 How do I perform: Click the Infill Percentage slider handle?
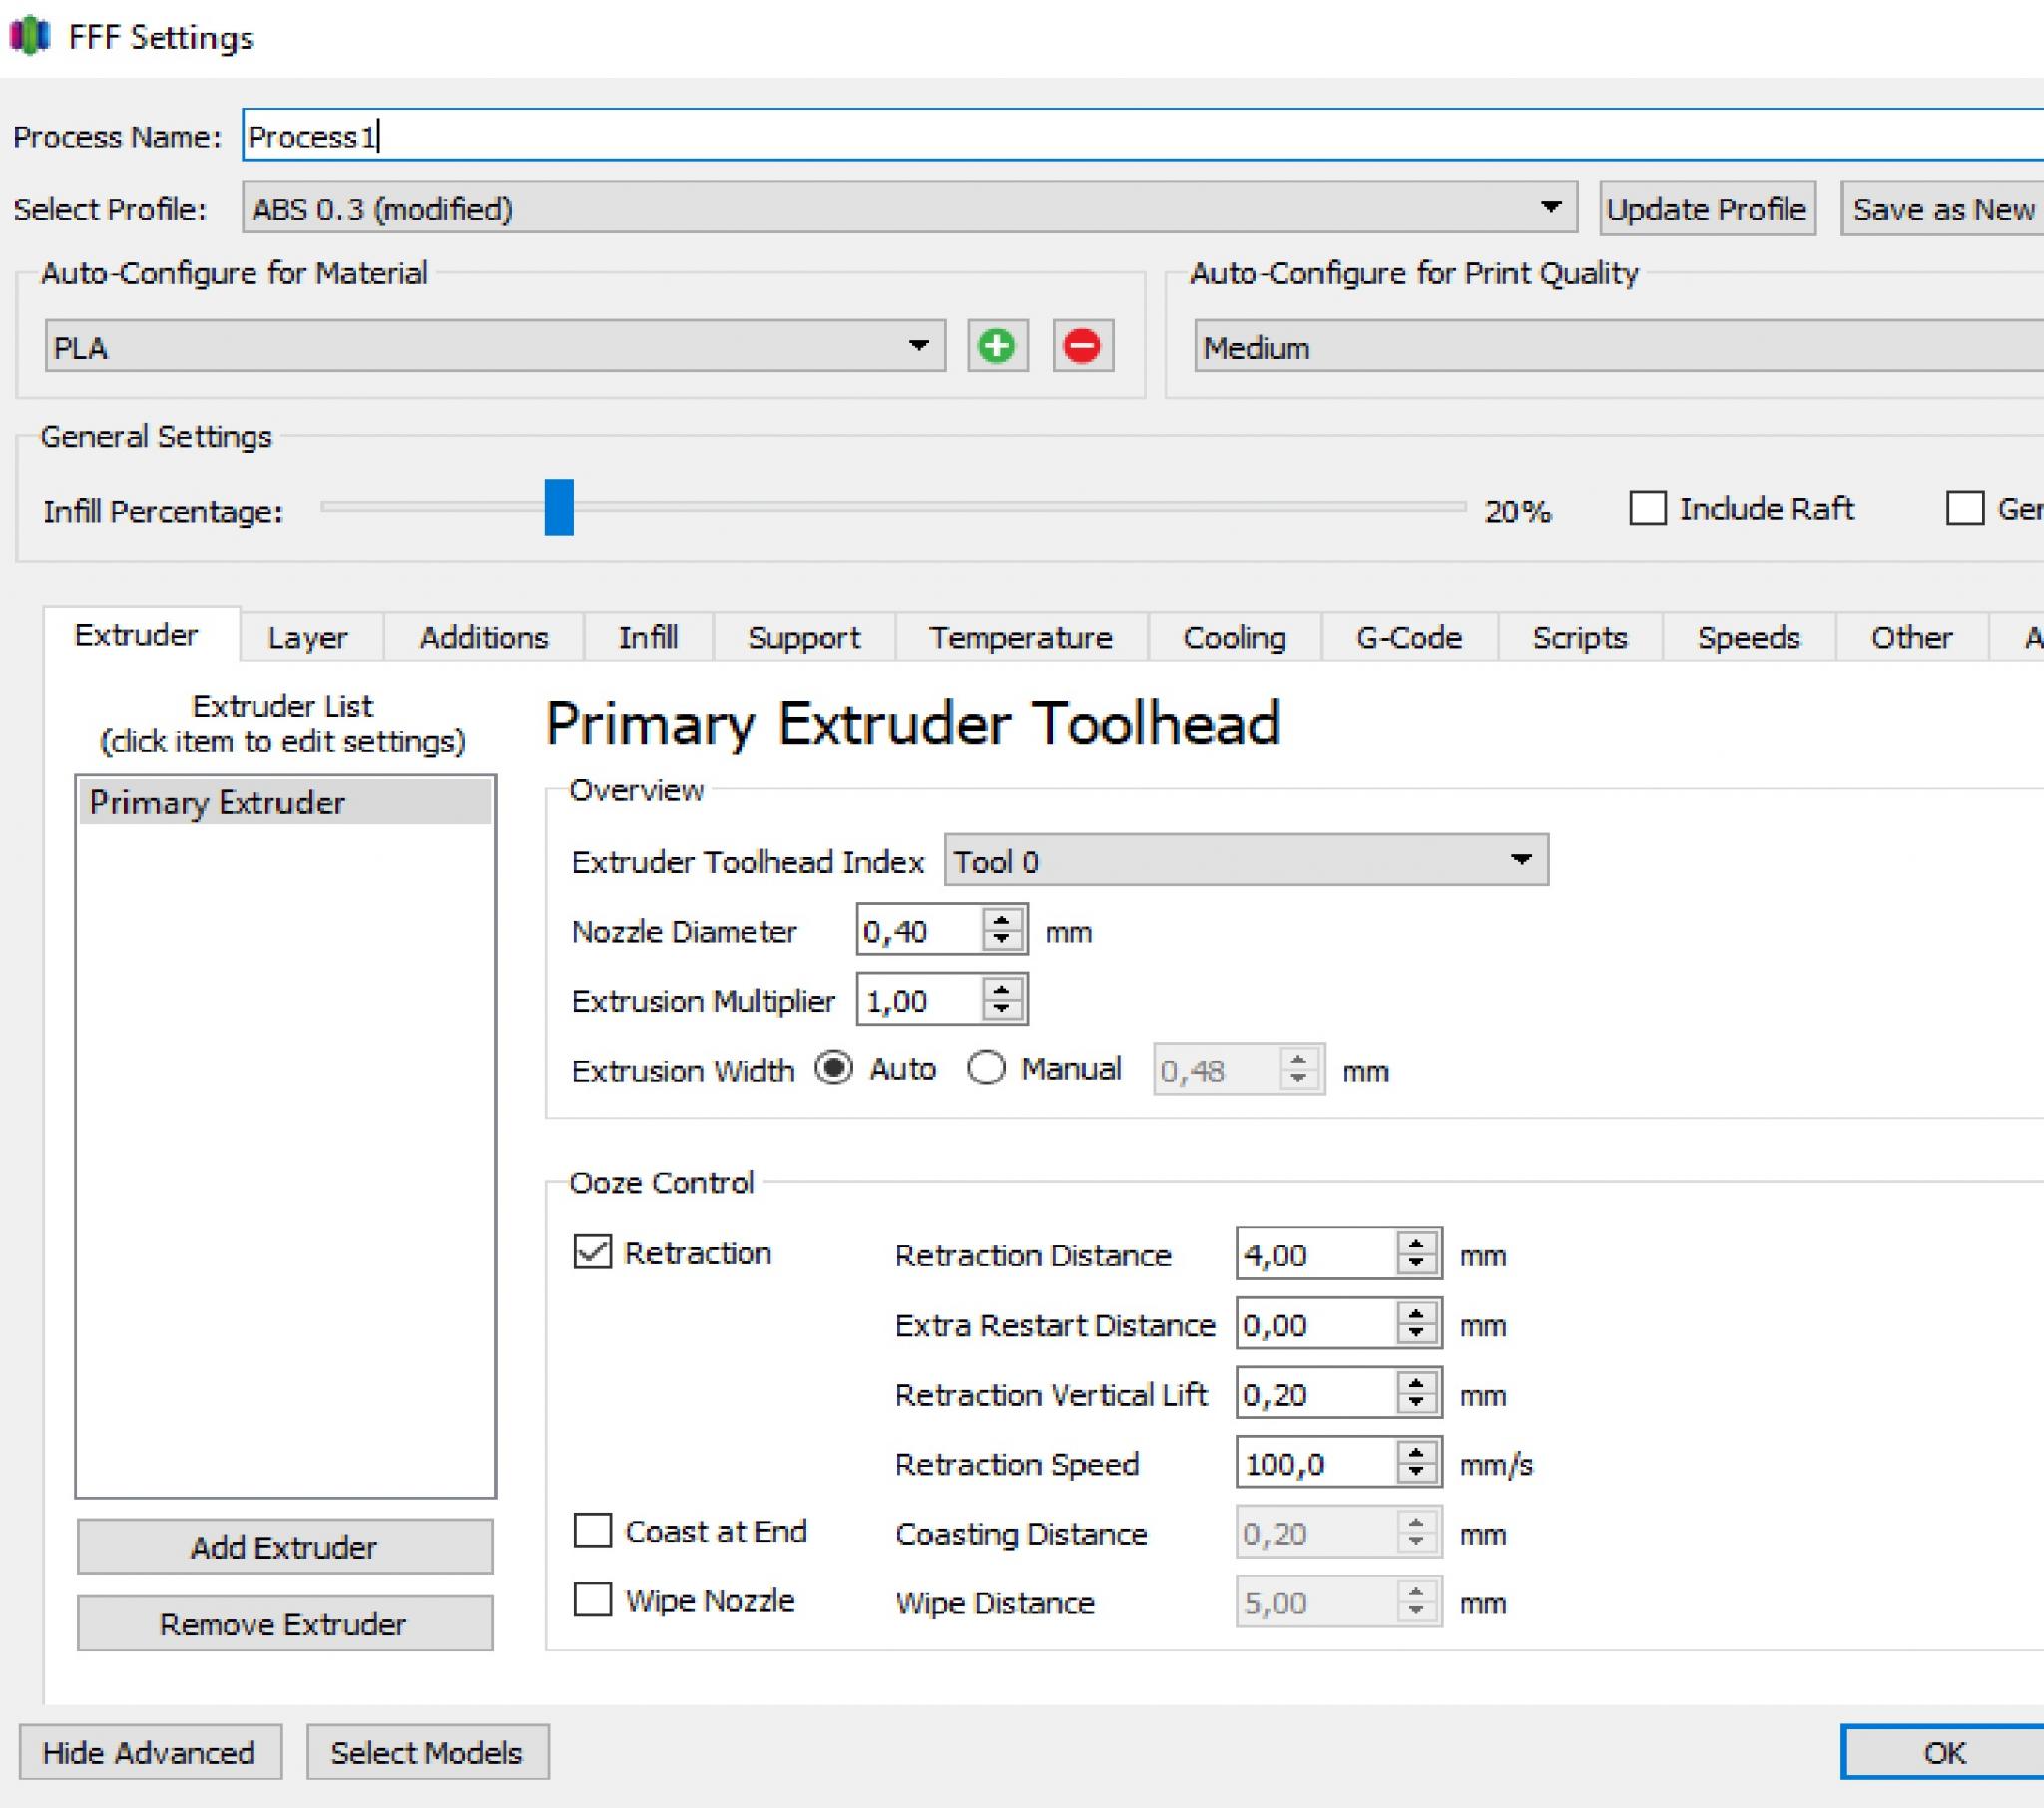coord(559,507)
